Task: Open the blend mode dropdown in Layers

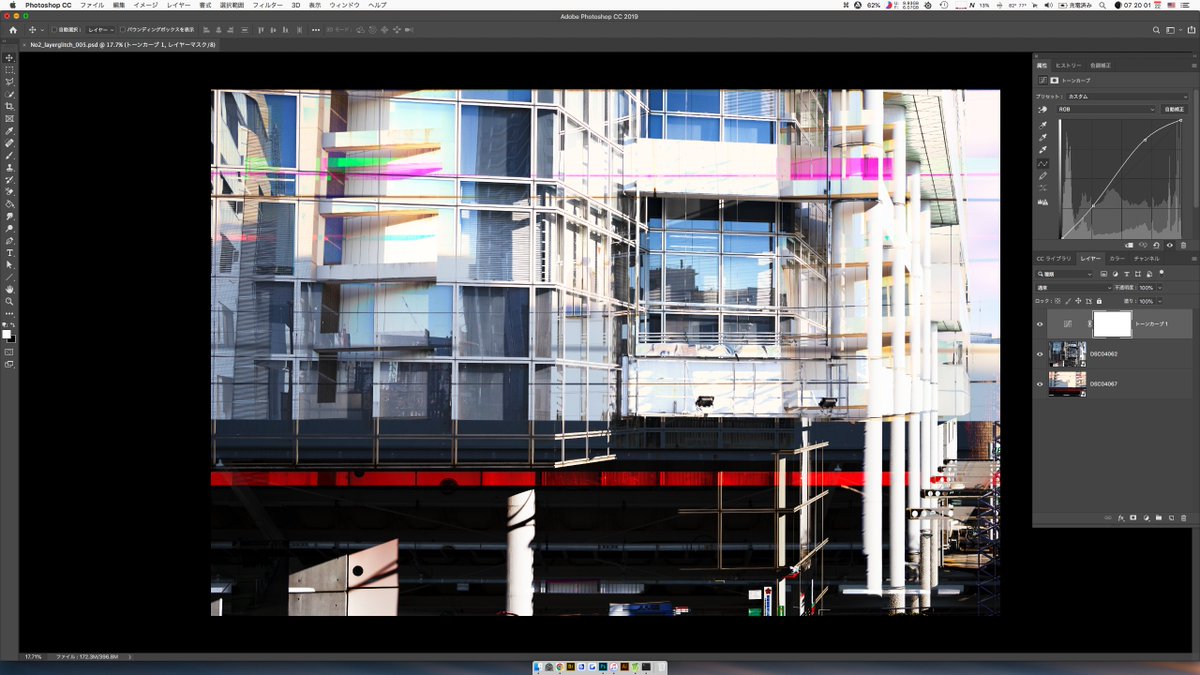Action: (1072, 288)
